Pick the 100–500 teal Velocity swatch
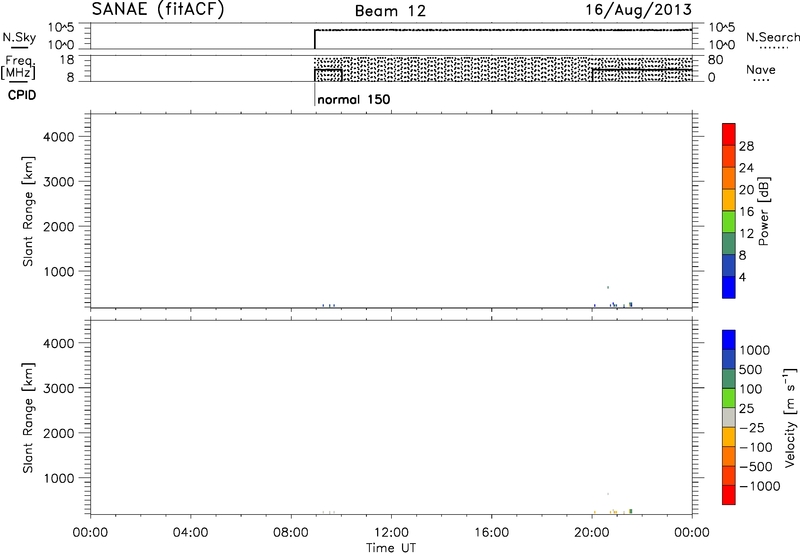Screen dimensions: 800x554 [729, 379]
